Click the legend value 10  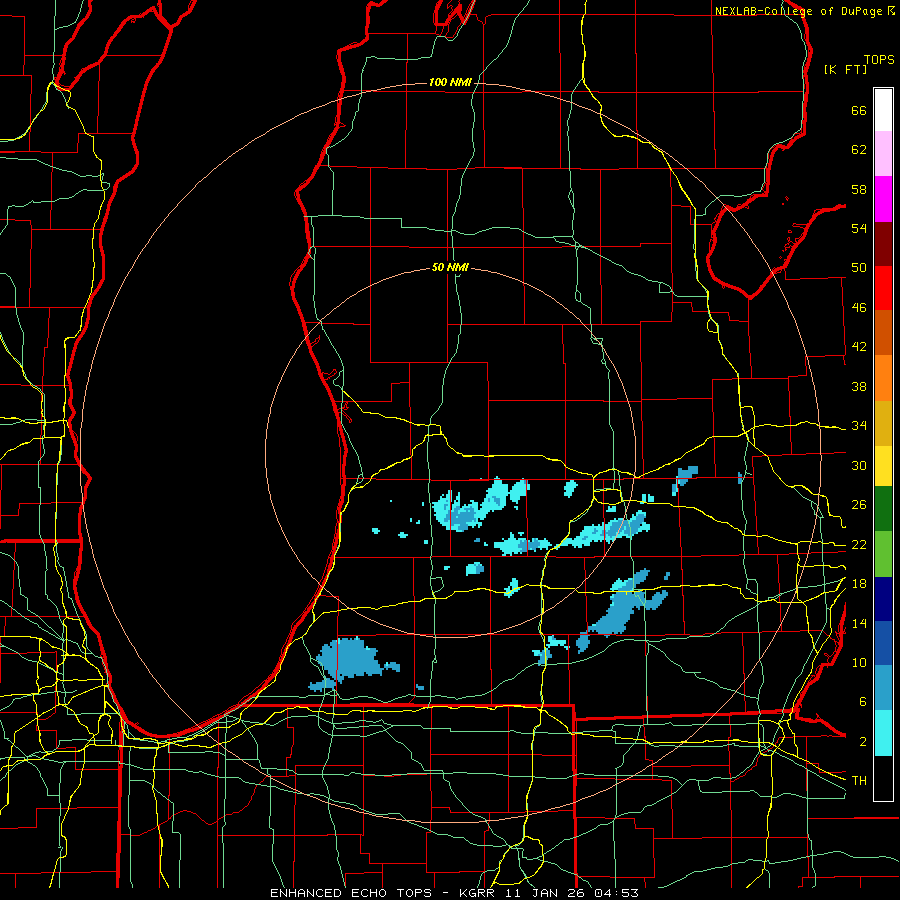click(859, 662)
